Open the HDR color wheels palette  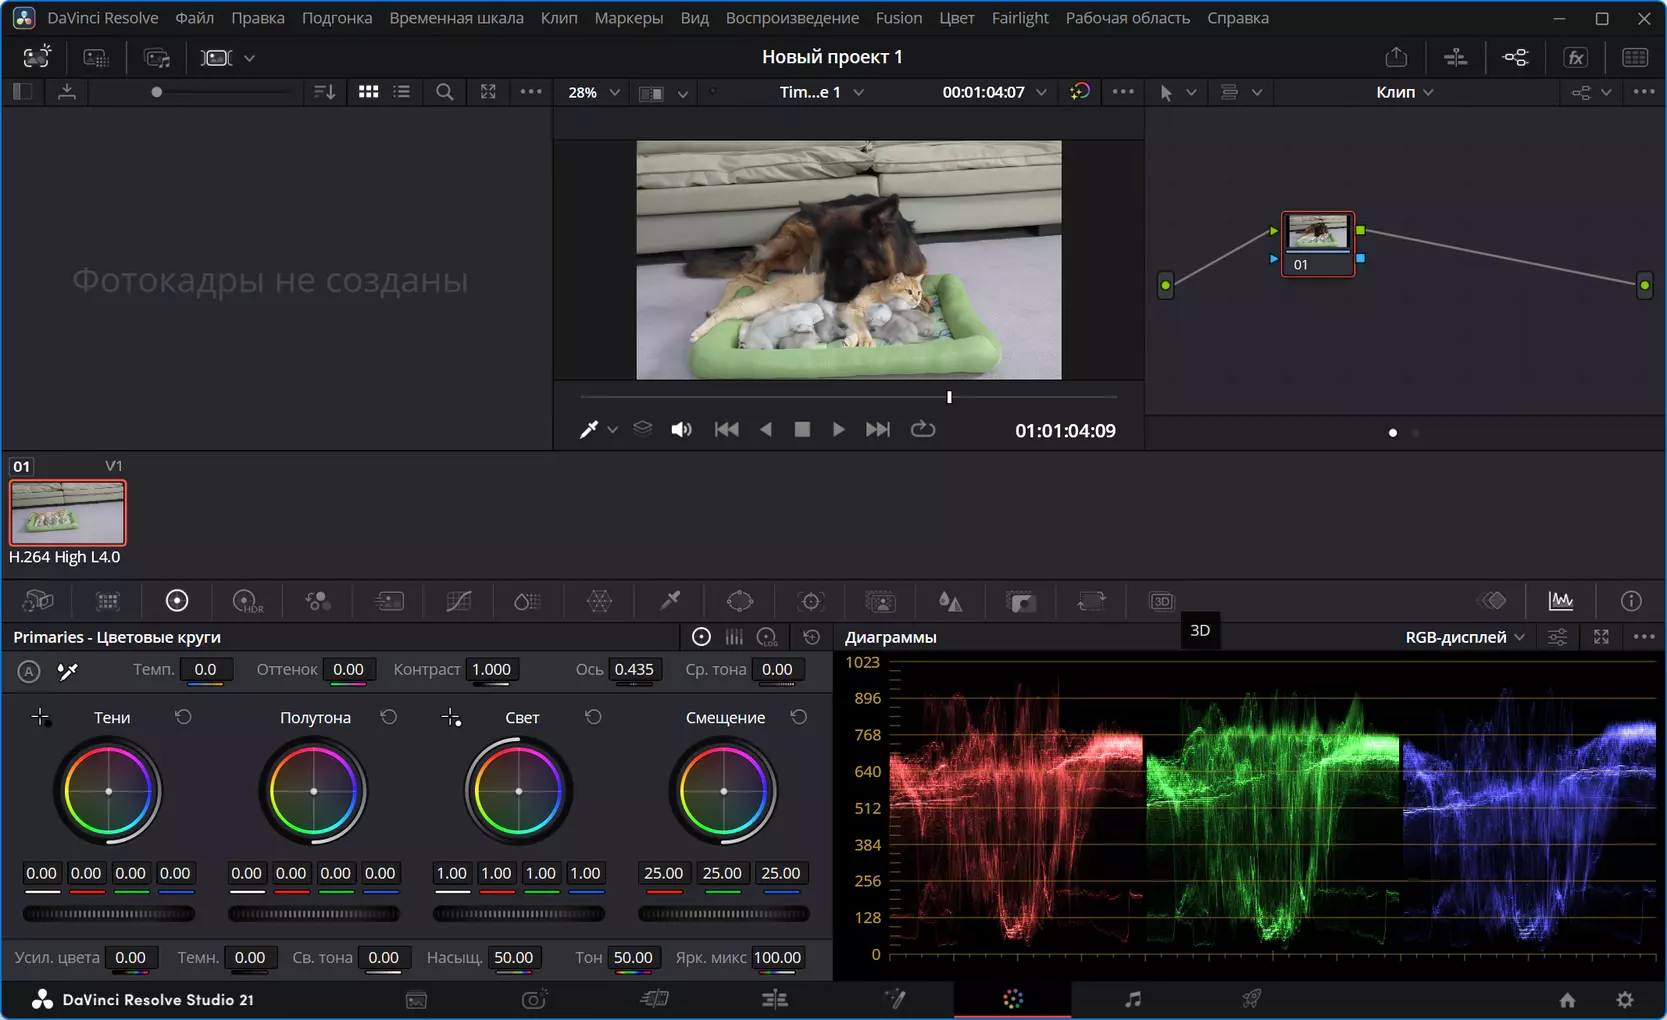247,601
